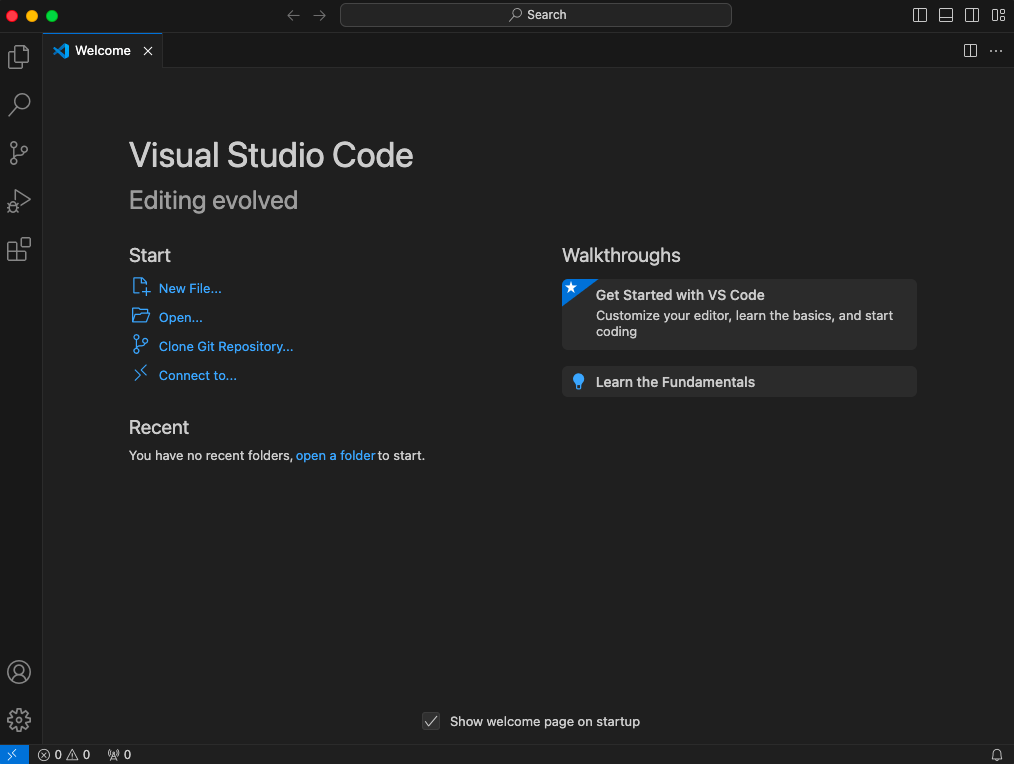Open the Accounts menu icon

[x=19, y=672]
